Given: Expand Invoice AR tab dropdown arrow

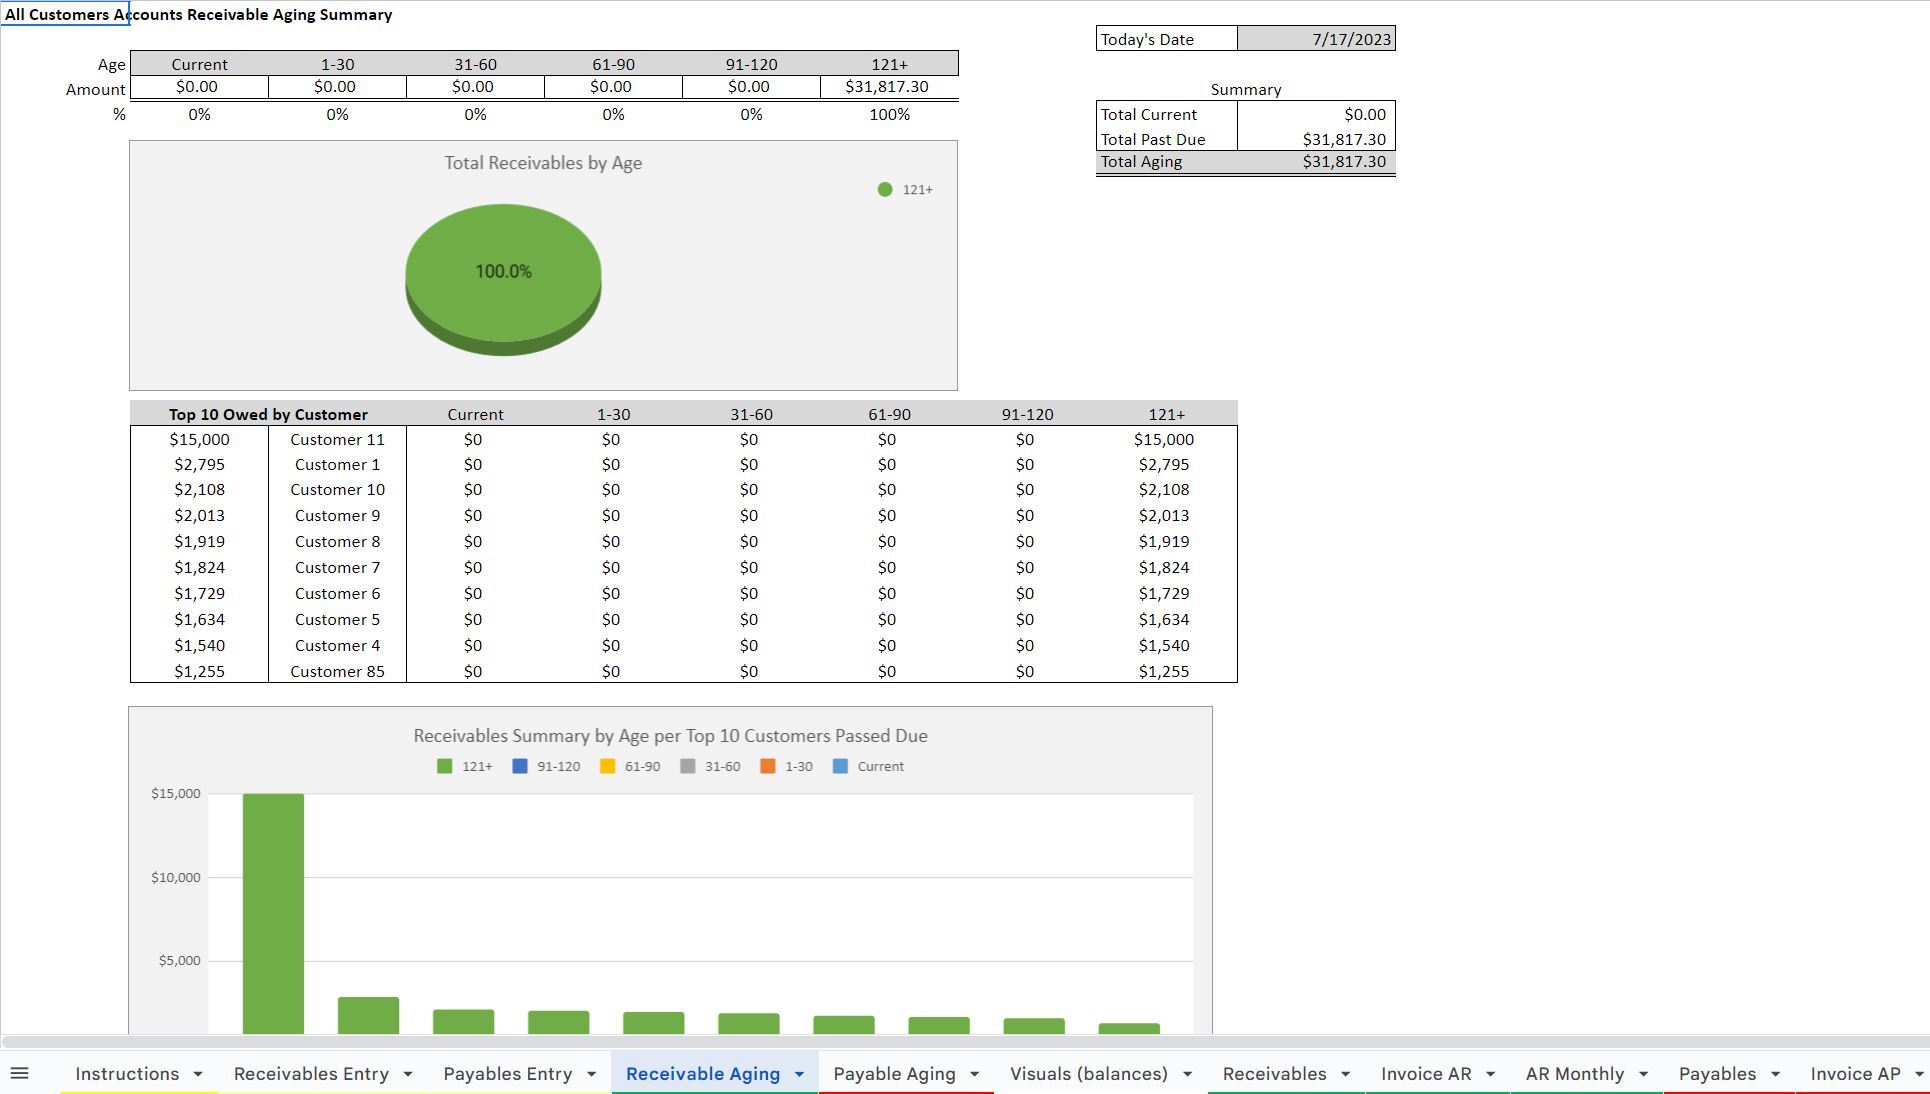Looking at the screenshot, I should (1491, 1075).
